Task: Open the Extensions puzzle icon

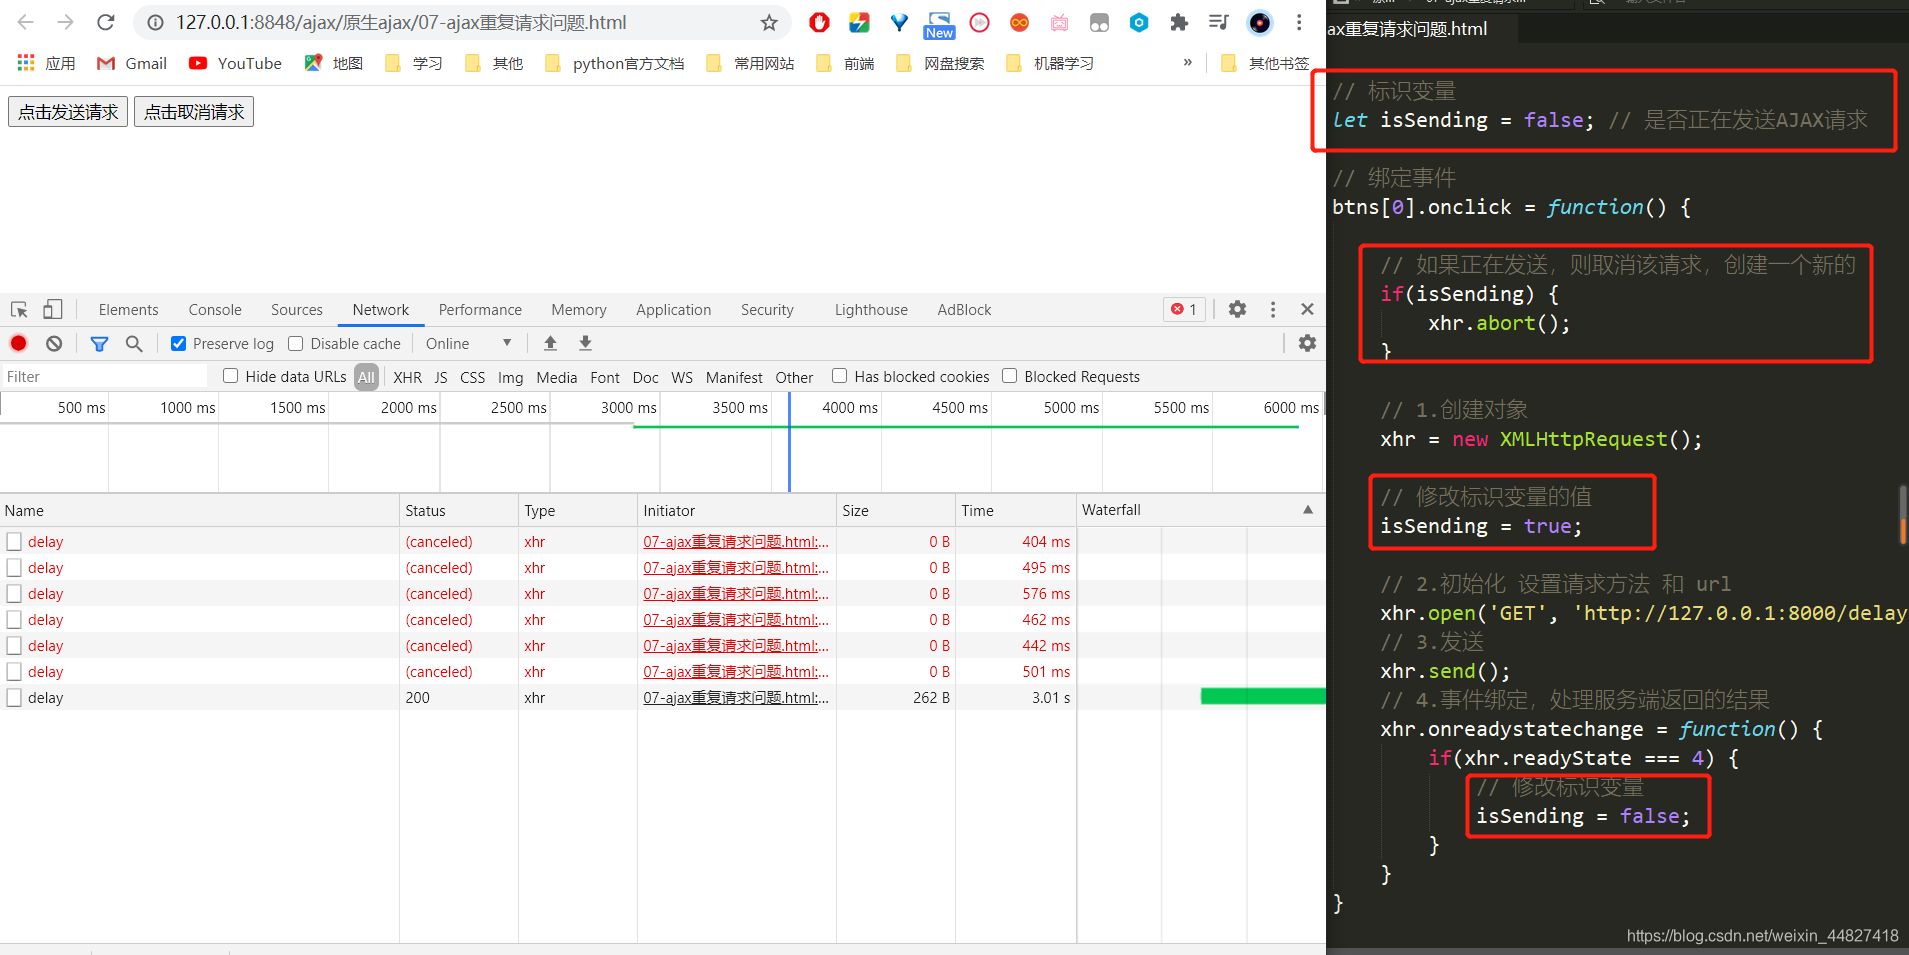Action: pos(1179,22)
